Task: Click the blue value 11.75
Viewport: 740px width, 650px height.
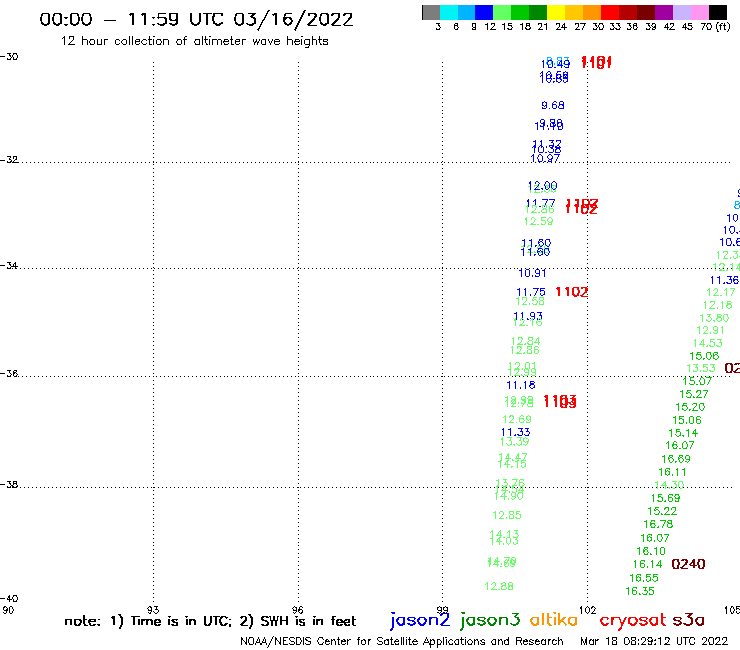Action: [x=531, y=292]
